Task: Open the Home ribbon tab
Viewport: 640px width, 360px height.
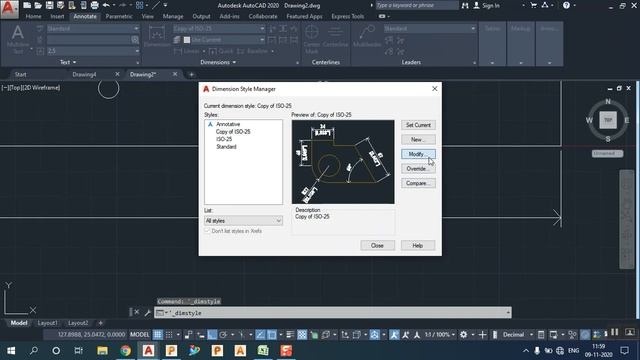Action: (x=33, y=17)
